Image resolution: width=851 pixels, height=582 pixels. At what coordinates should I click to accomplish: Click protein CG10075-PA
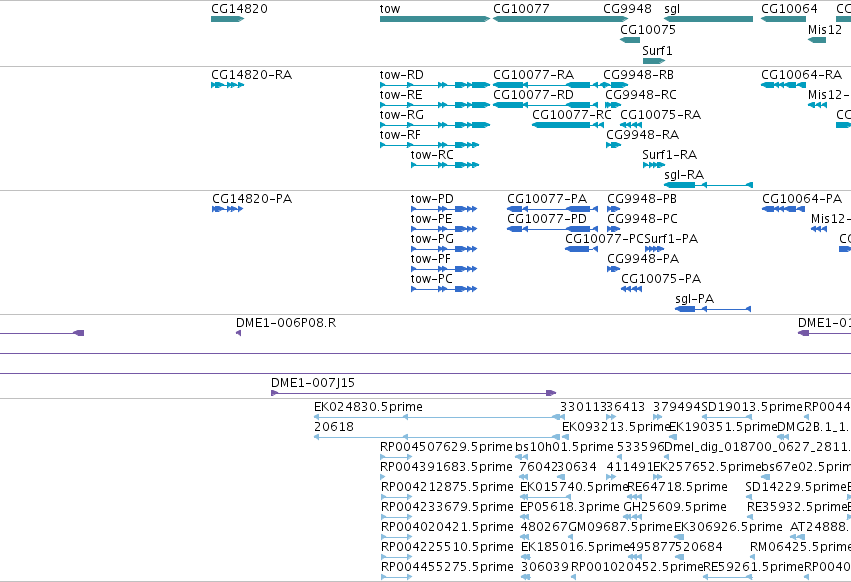click(x=631, y=289)
